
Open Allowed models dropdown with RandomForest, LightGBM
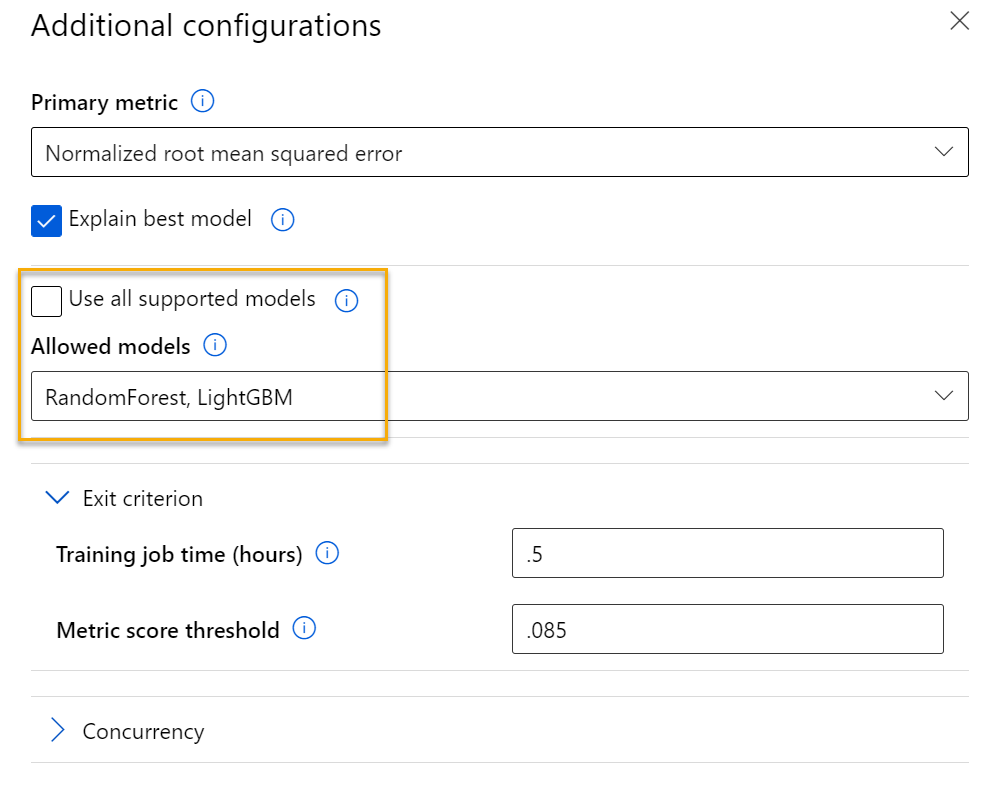tap(500, 396)
